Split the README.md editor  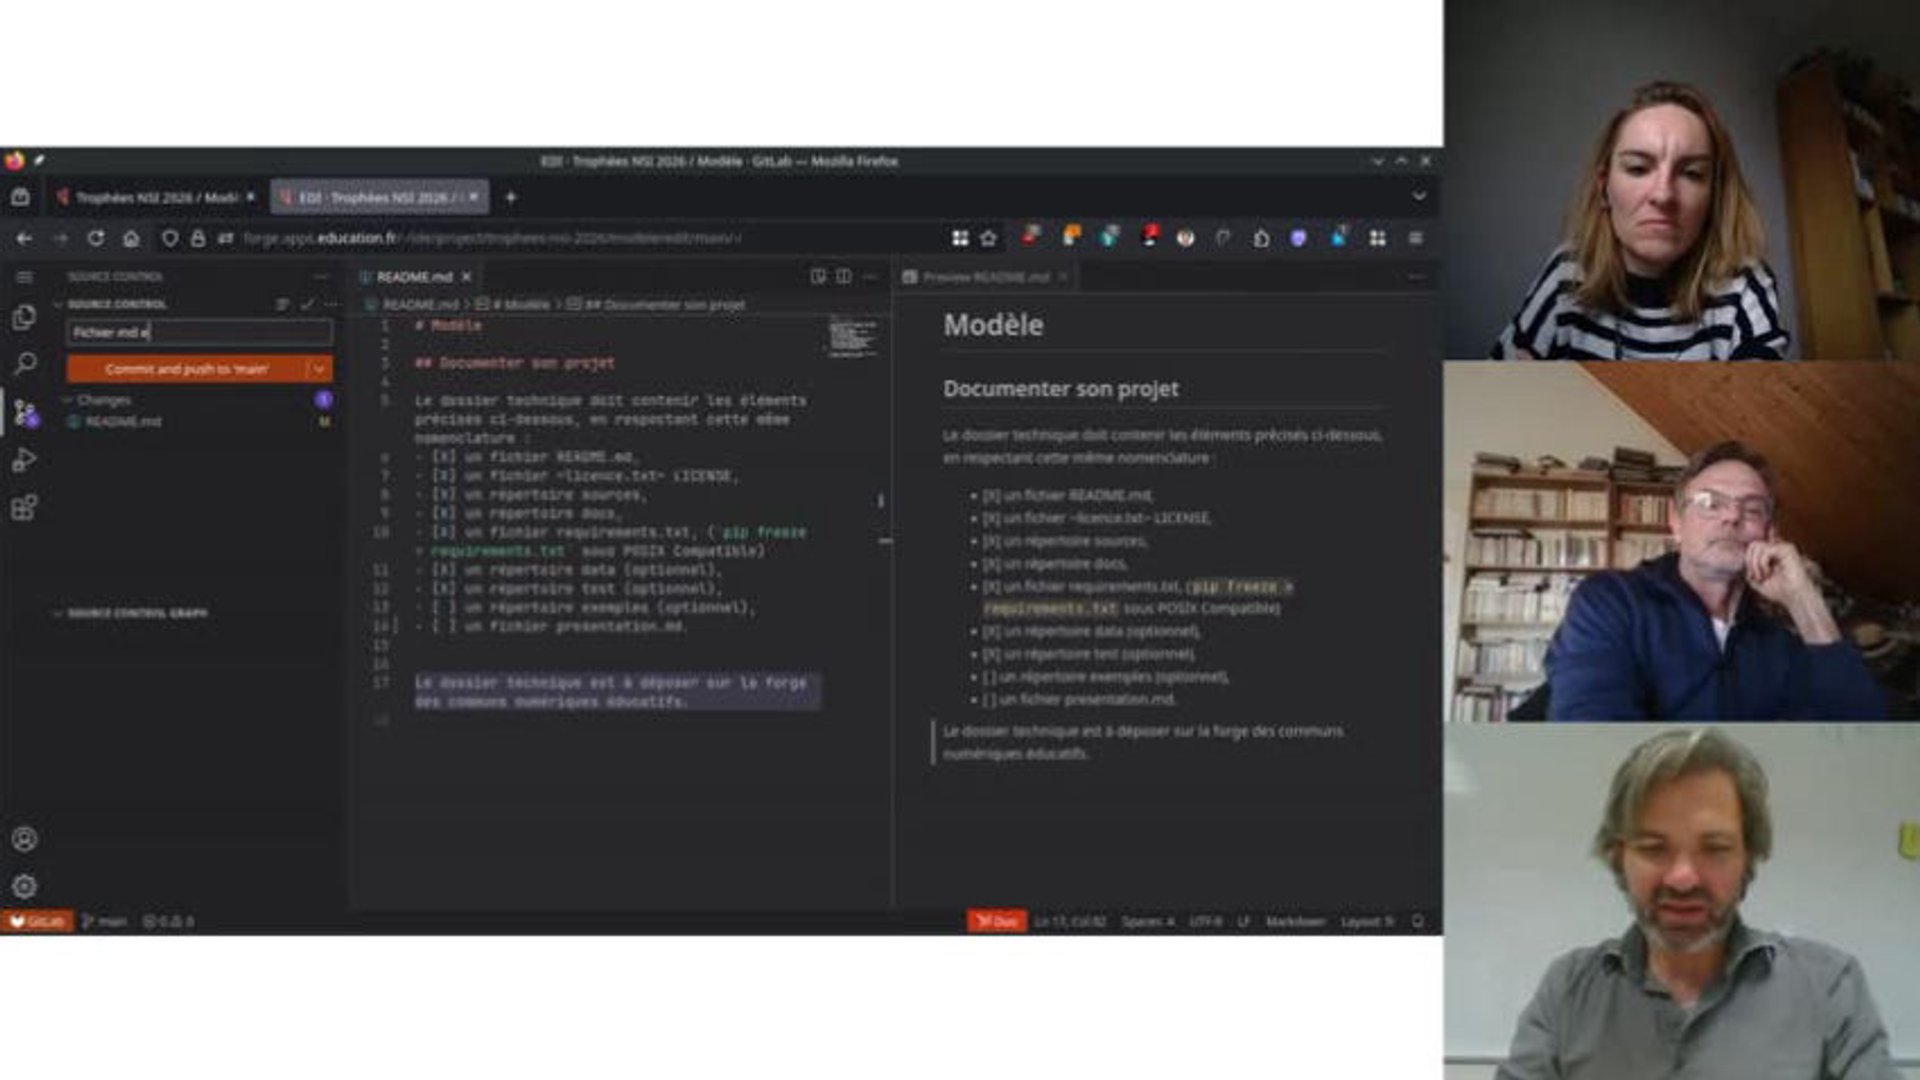click(844, 277)
